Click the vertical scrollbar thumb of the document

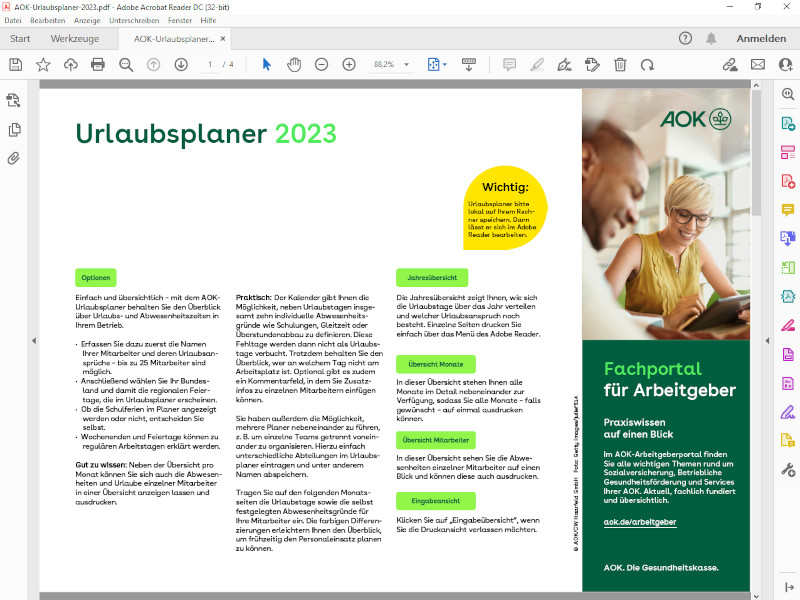coord(756,153)
